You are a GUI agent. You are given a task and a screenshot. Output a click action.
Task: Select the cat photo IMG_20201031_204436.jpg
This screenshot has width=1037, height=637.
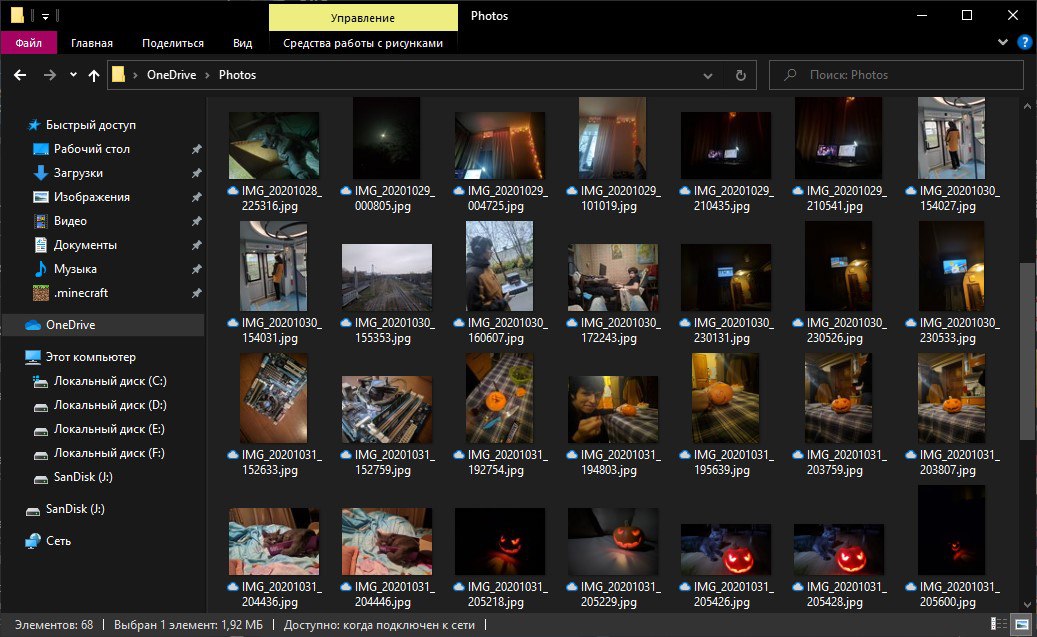click(x=274, y=542)
